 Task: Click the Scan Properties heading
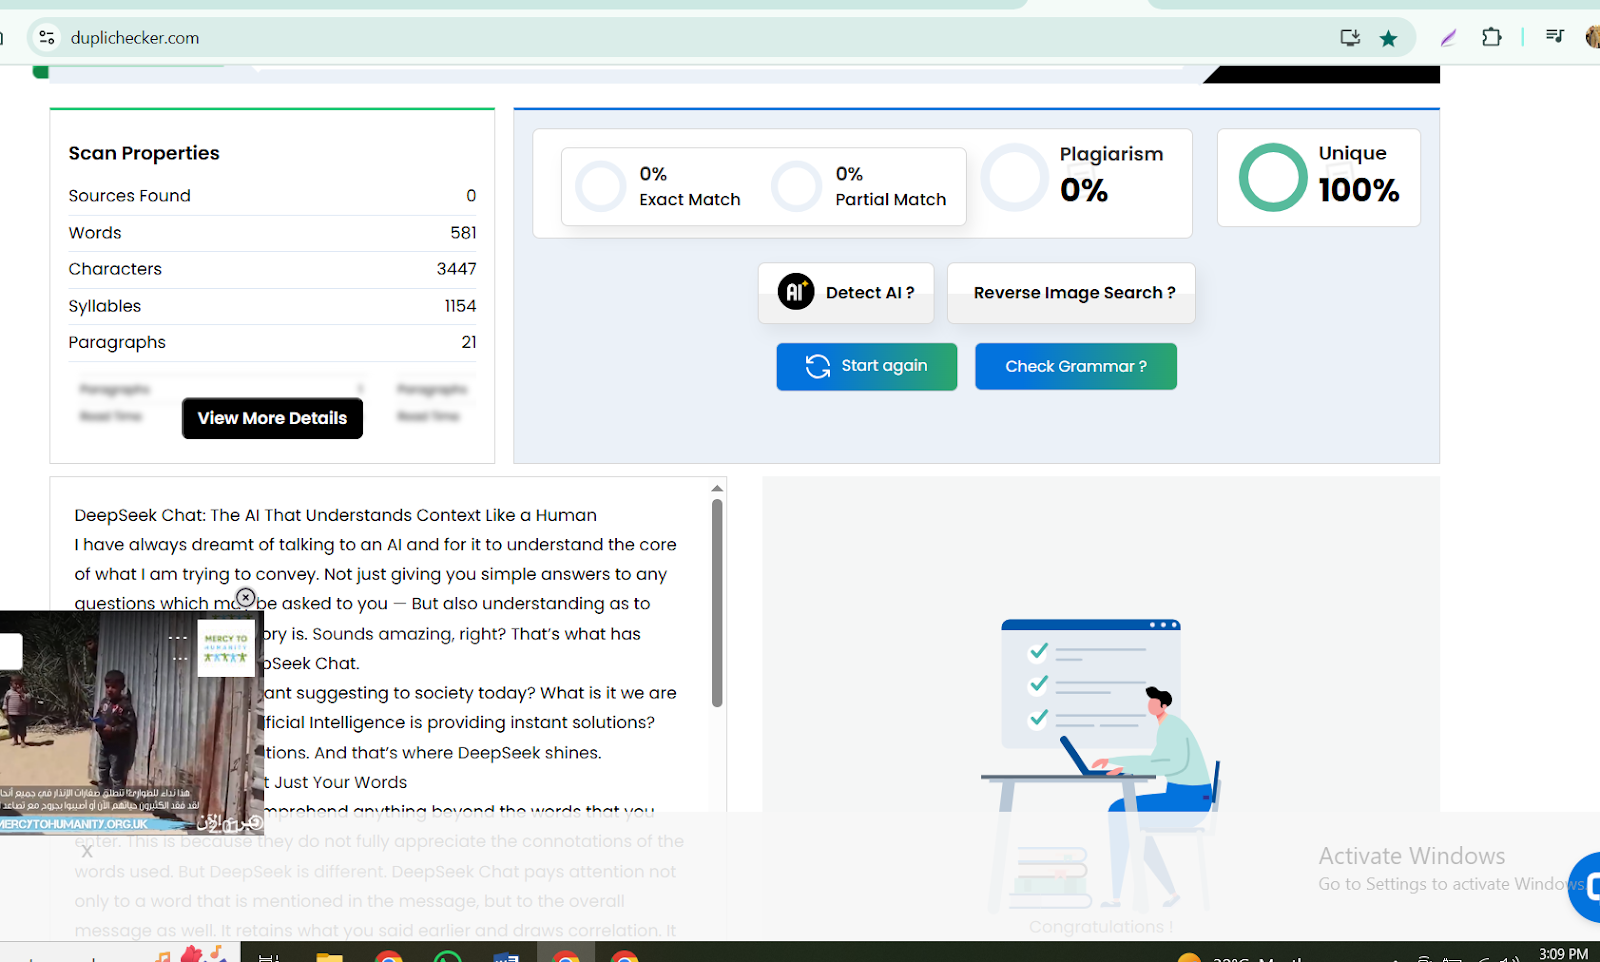[x=144, y=153]
